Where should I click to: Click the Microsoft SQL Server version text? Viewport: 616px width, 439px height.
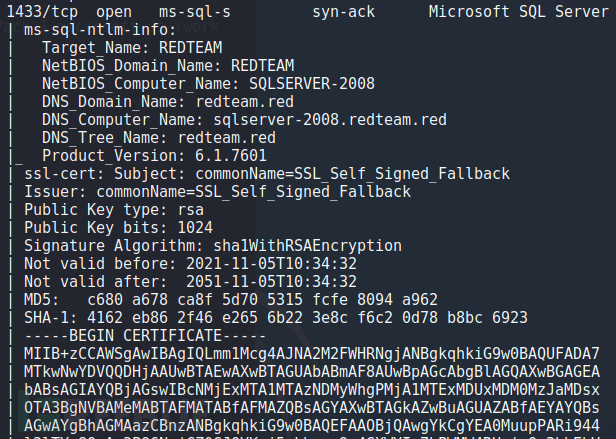519,12
